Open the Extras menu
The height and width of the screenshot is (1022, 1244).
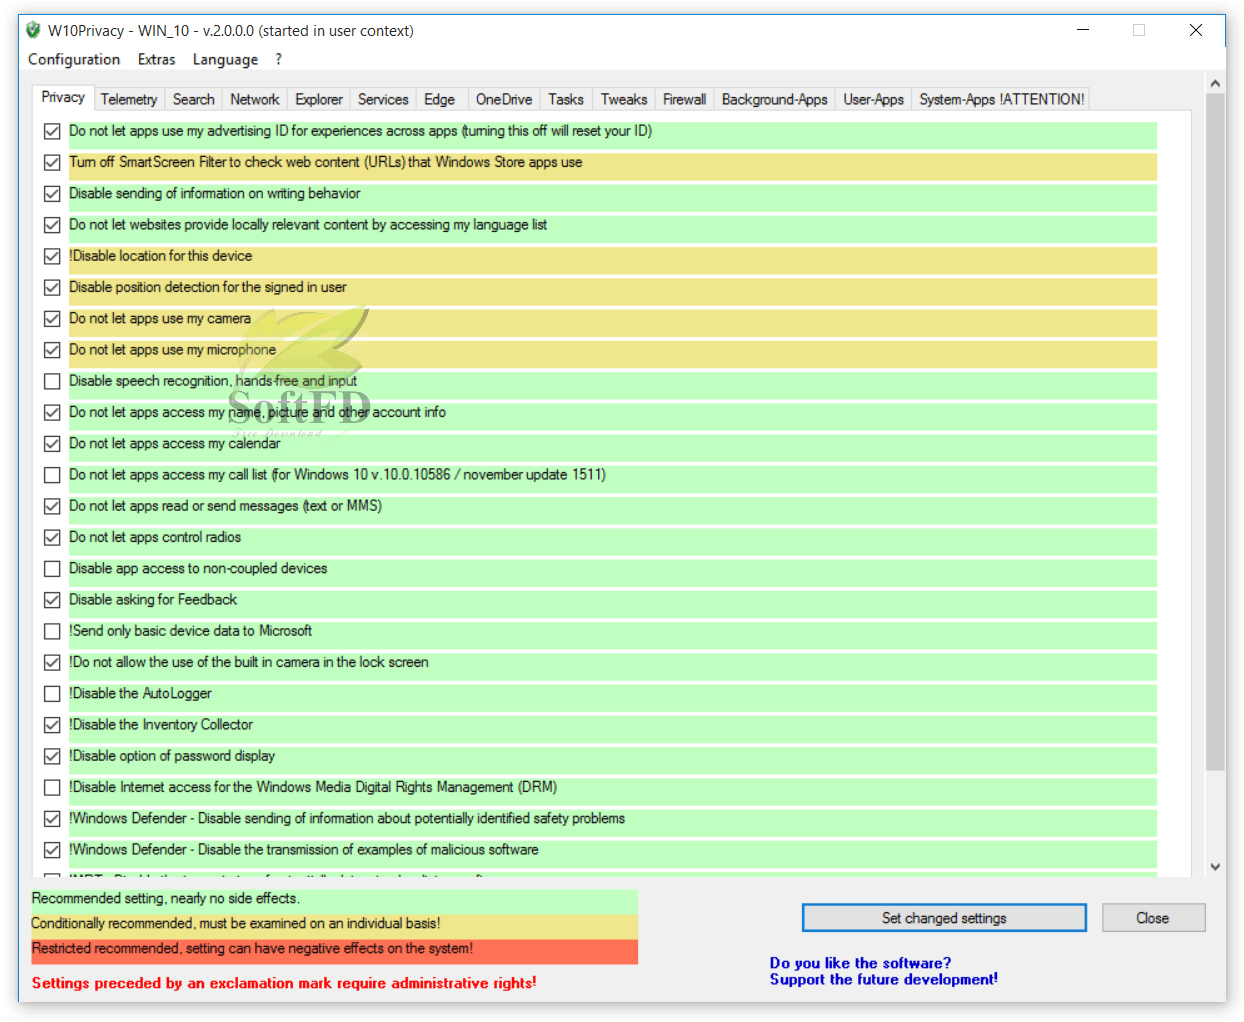(157, 59)
